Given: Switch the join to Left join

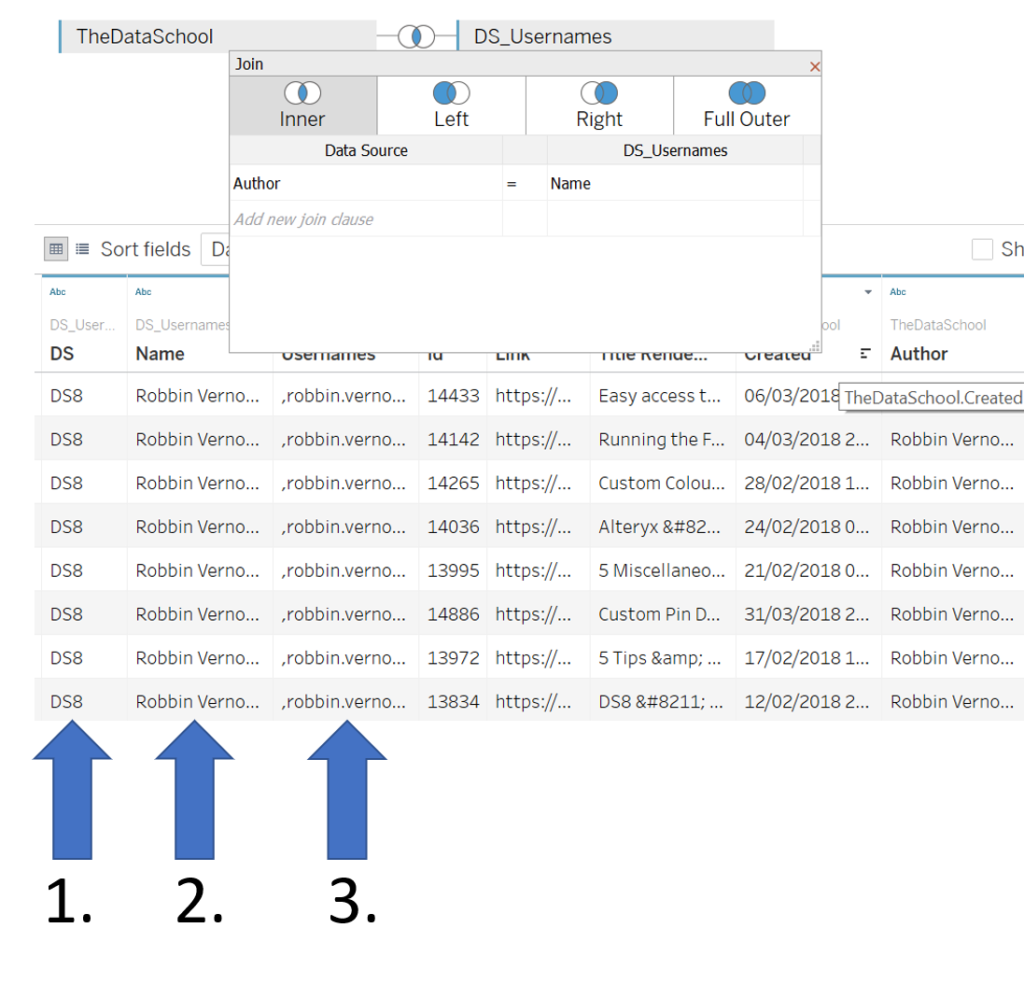Looking at the screenshot, I should tap(450, 104).
